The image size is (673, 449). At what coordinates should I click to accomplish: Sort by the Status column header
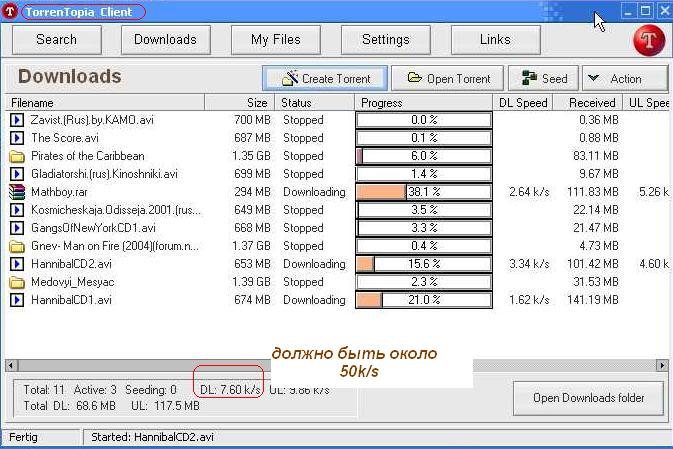pos(314,103)
